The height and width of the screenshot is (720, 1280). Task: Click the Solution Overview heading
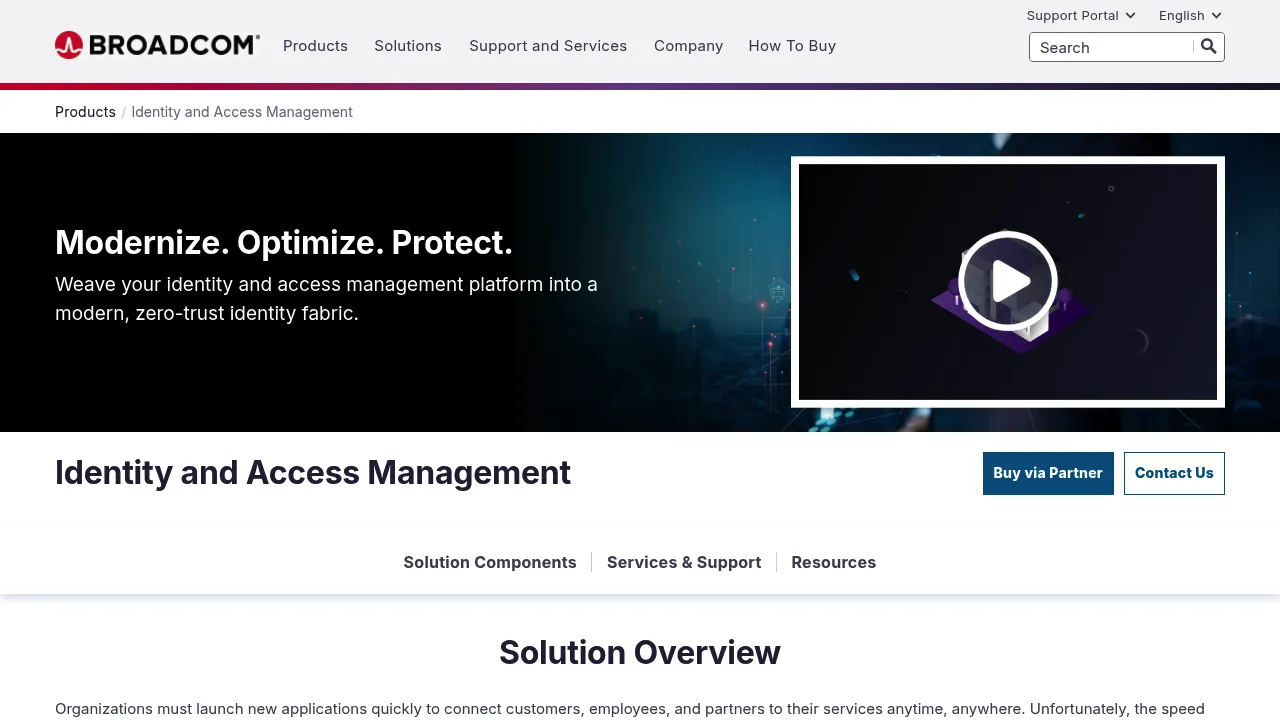(x=640, y=652)
